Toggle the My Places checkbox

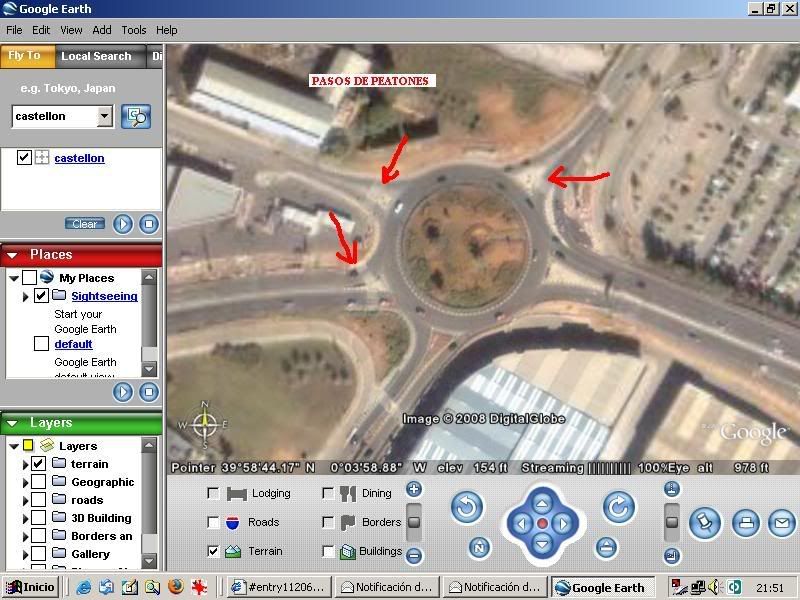(x=30, y=278)
